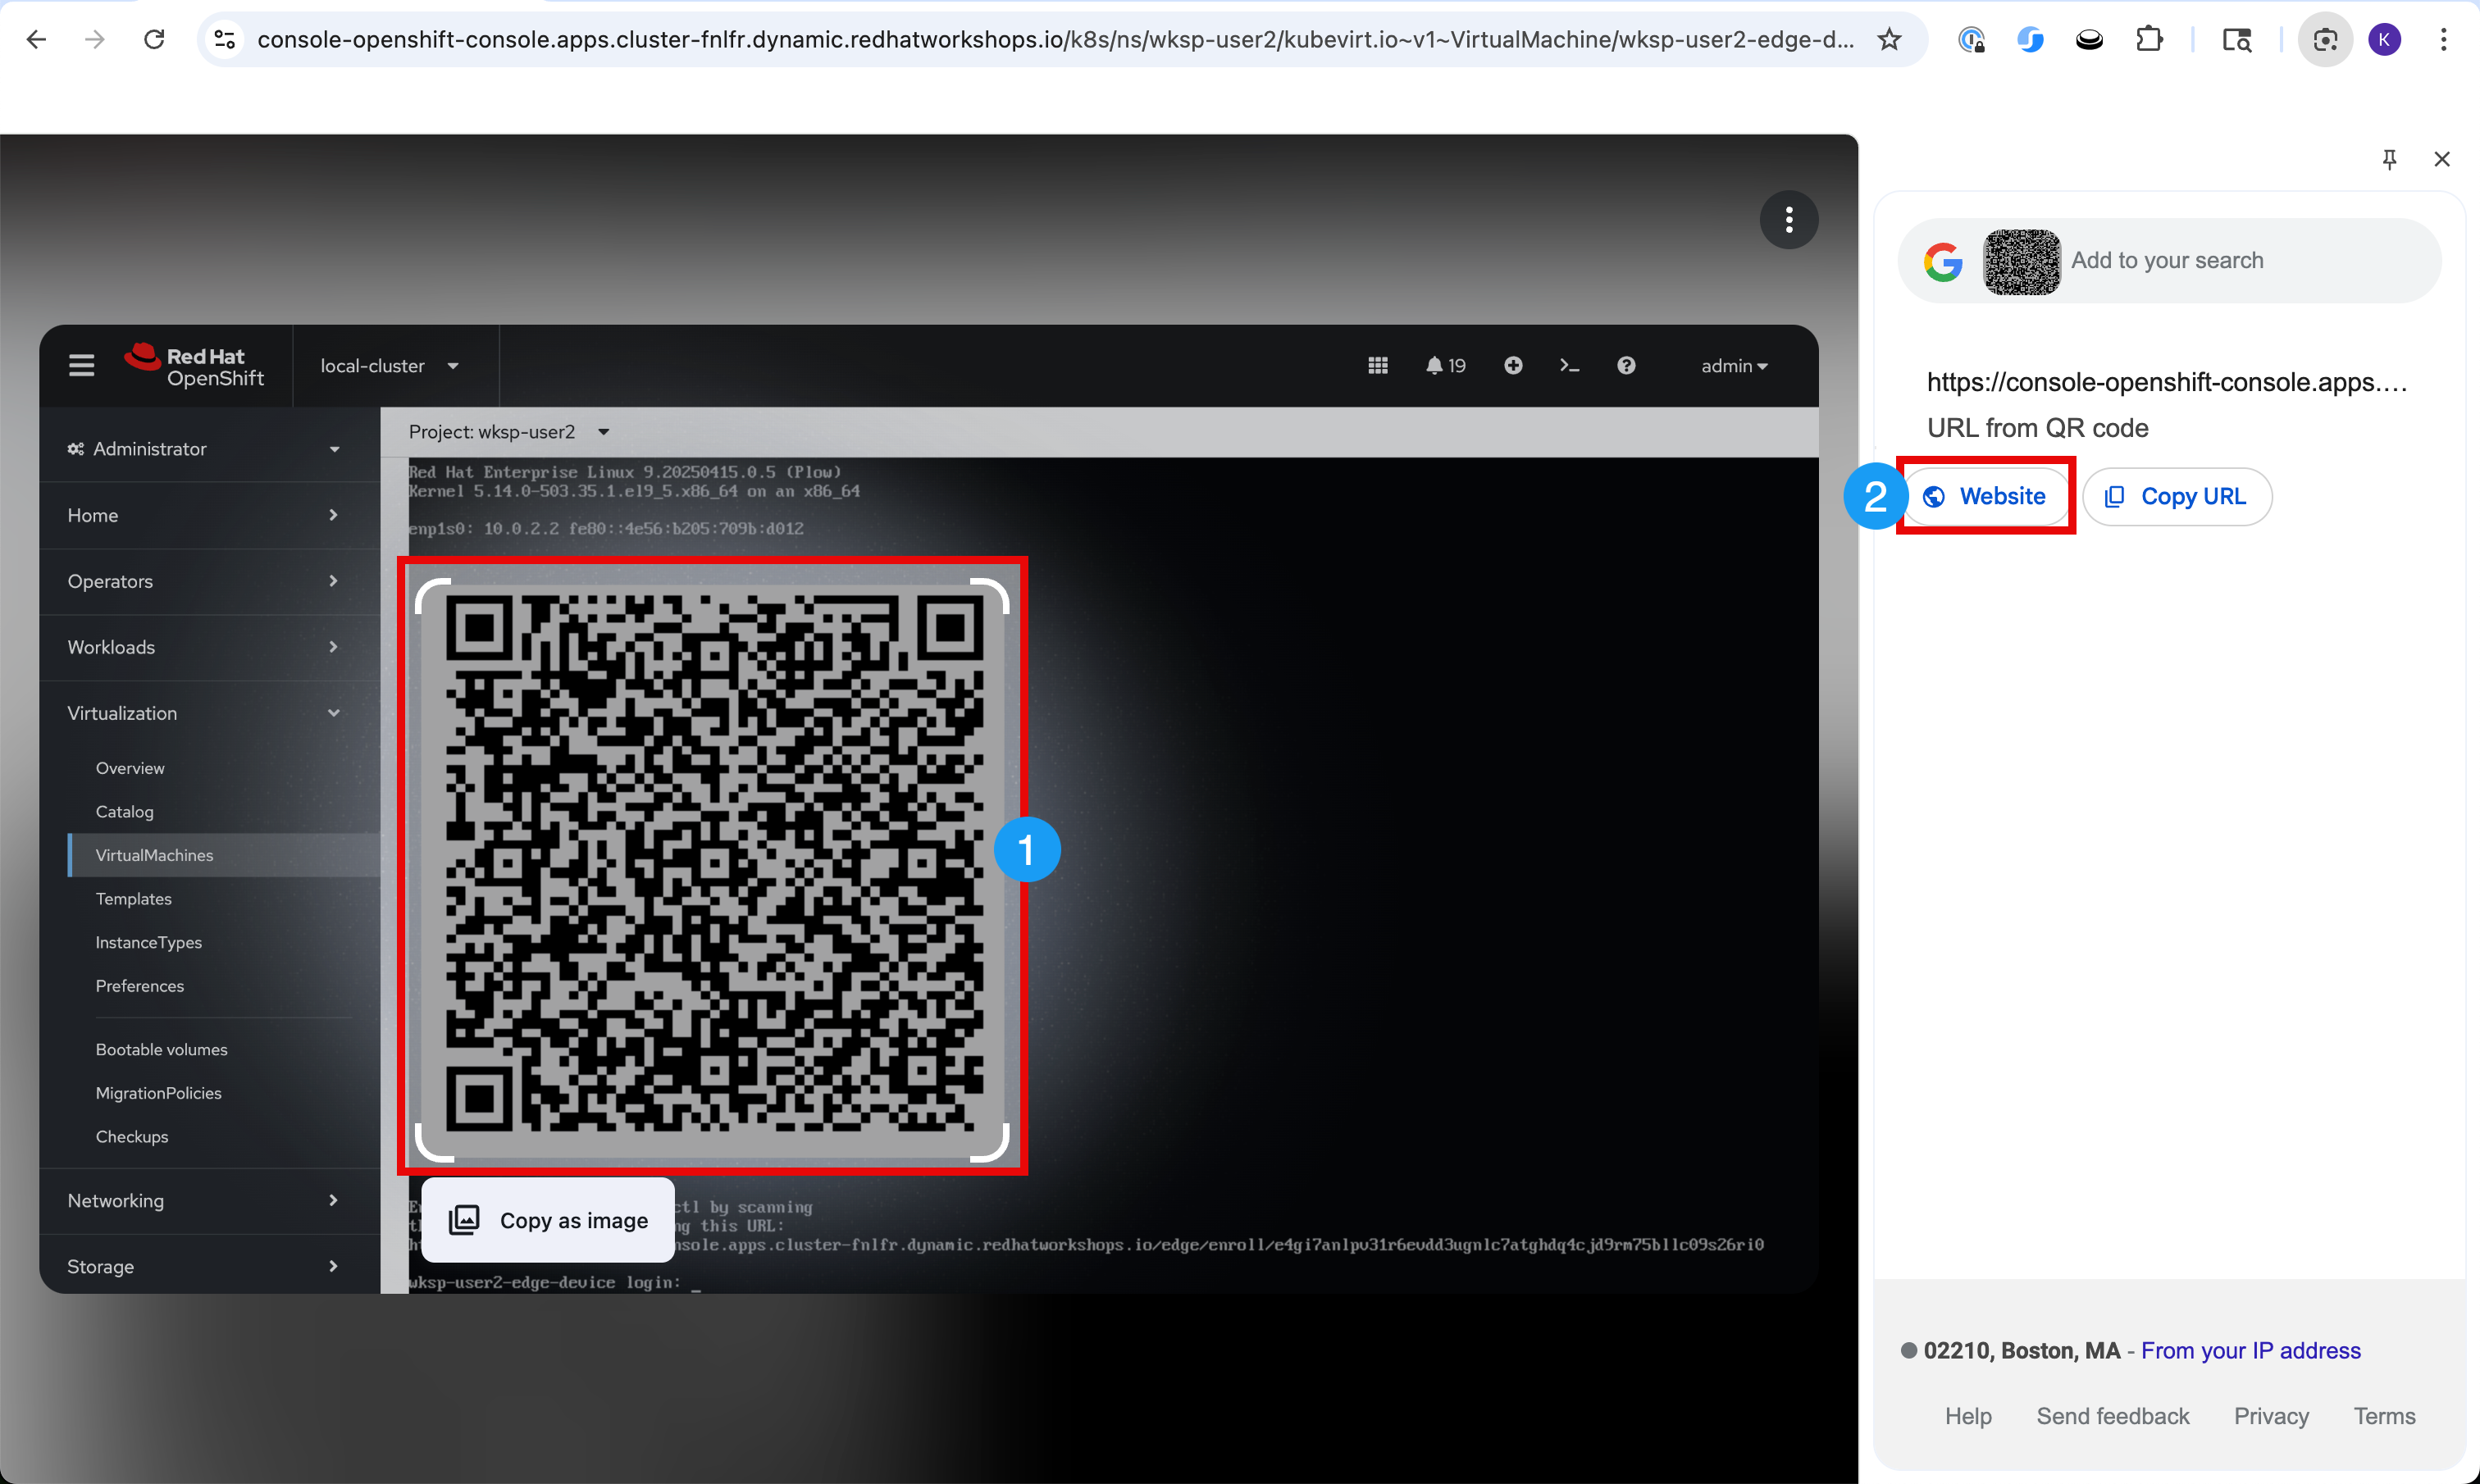Click Copy as image button
This screenshot has height=1484, width=2480.
pyautogui.click(x=548, y=1220)
